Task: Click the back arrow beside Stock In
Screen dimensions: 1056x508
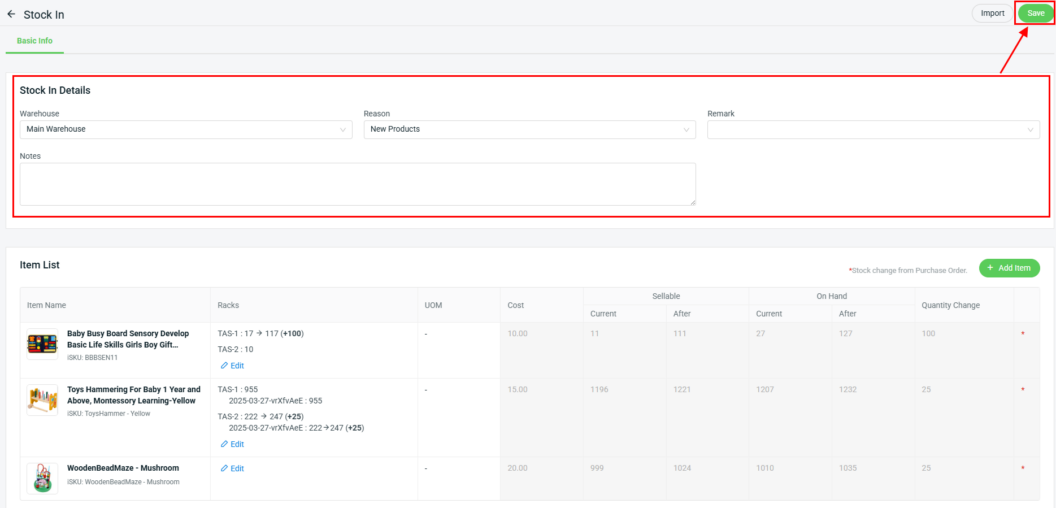Action: pyautogui.click(x=11, y=14)
